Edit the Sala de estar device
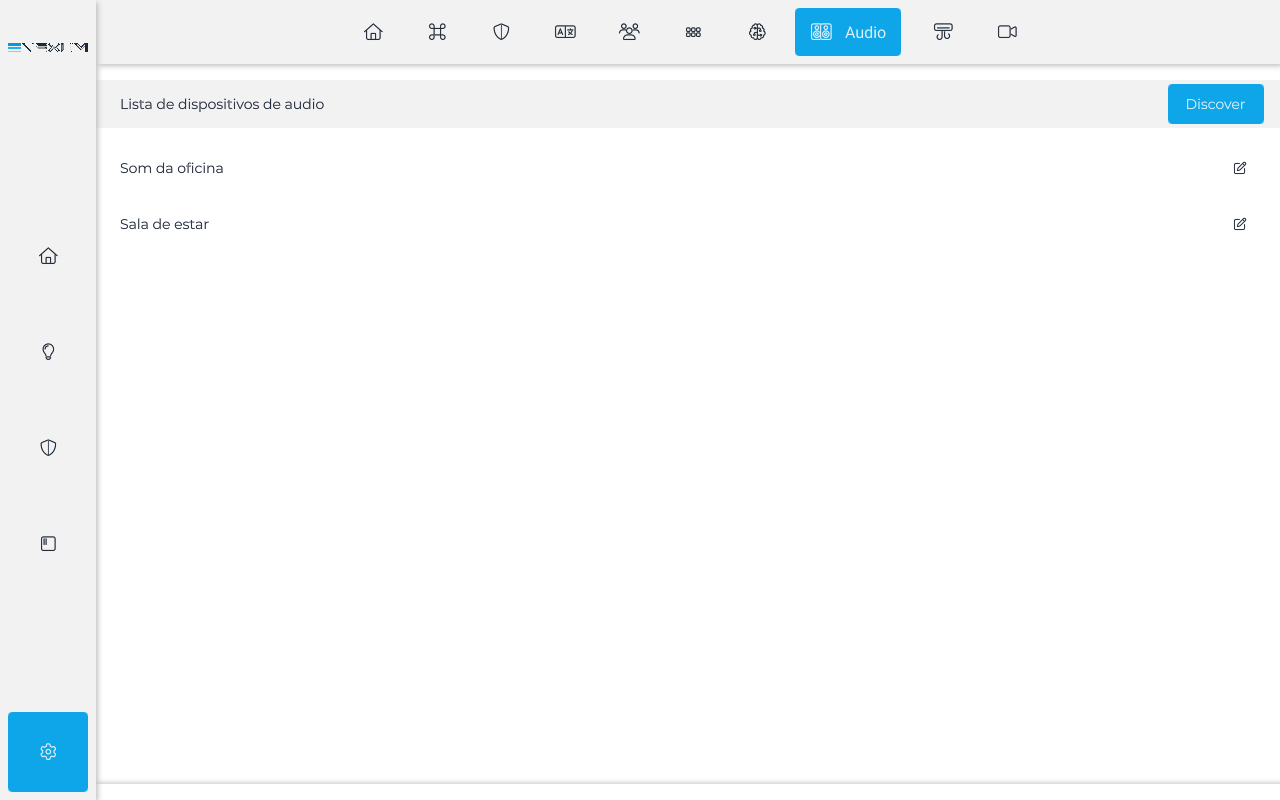Viewport: 1280px width, 800px height. (x=1240, y=224)
